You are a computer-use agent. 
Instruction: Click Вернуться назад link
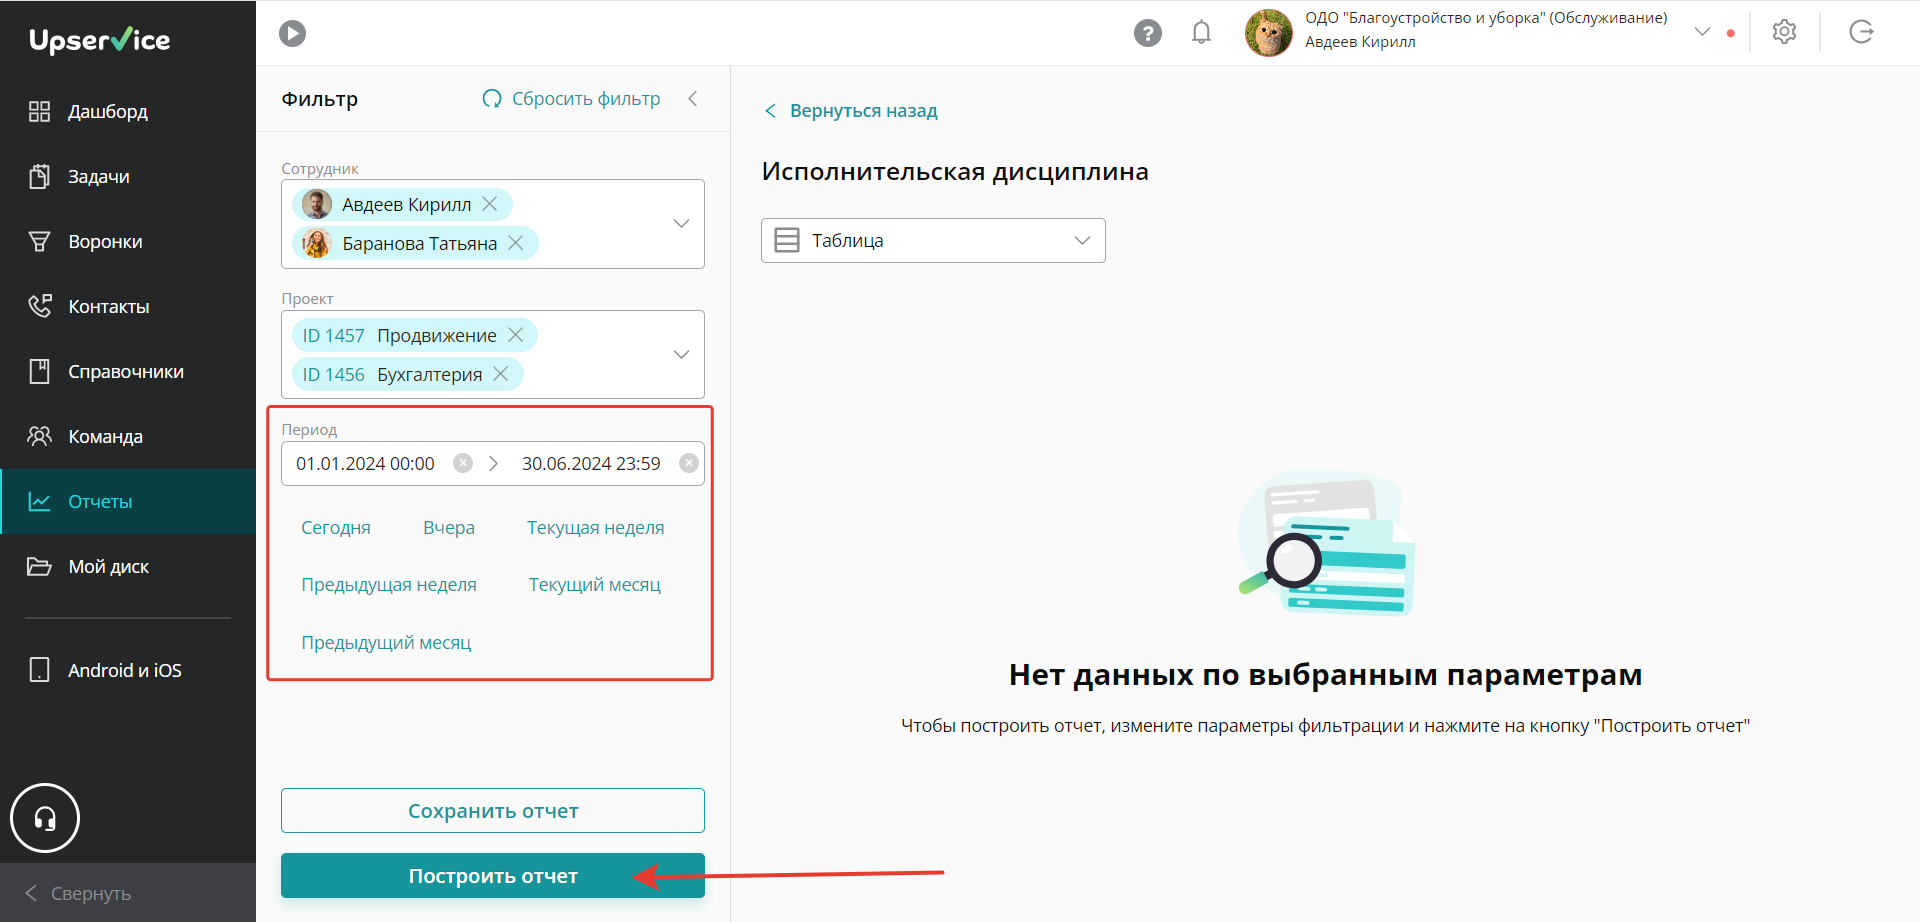pos(851,110)
